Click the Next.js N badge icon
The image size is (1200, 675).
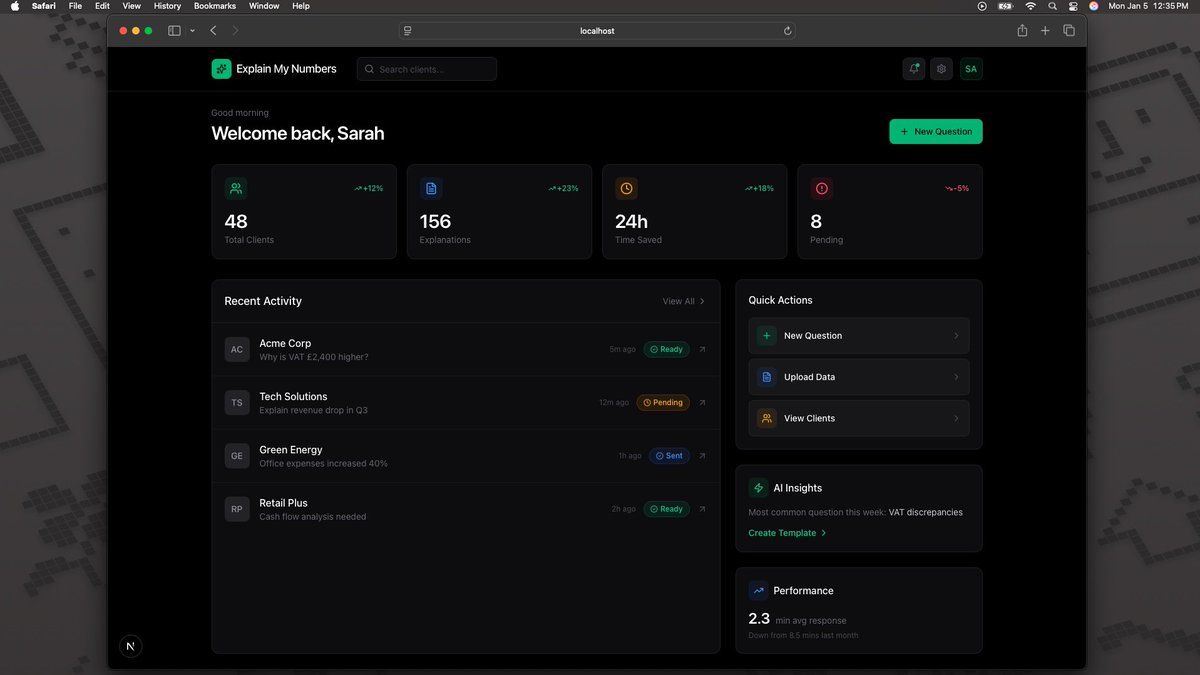point(130,646)
